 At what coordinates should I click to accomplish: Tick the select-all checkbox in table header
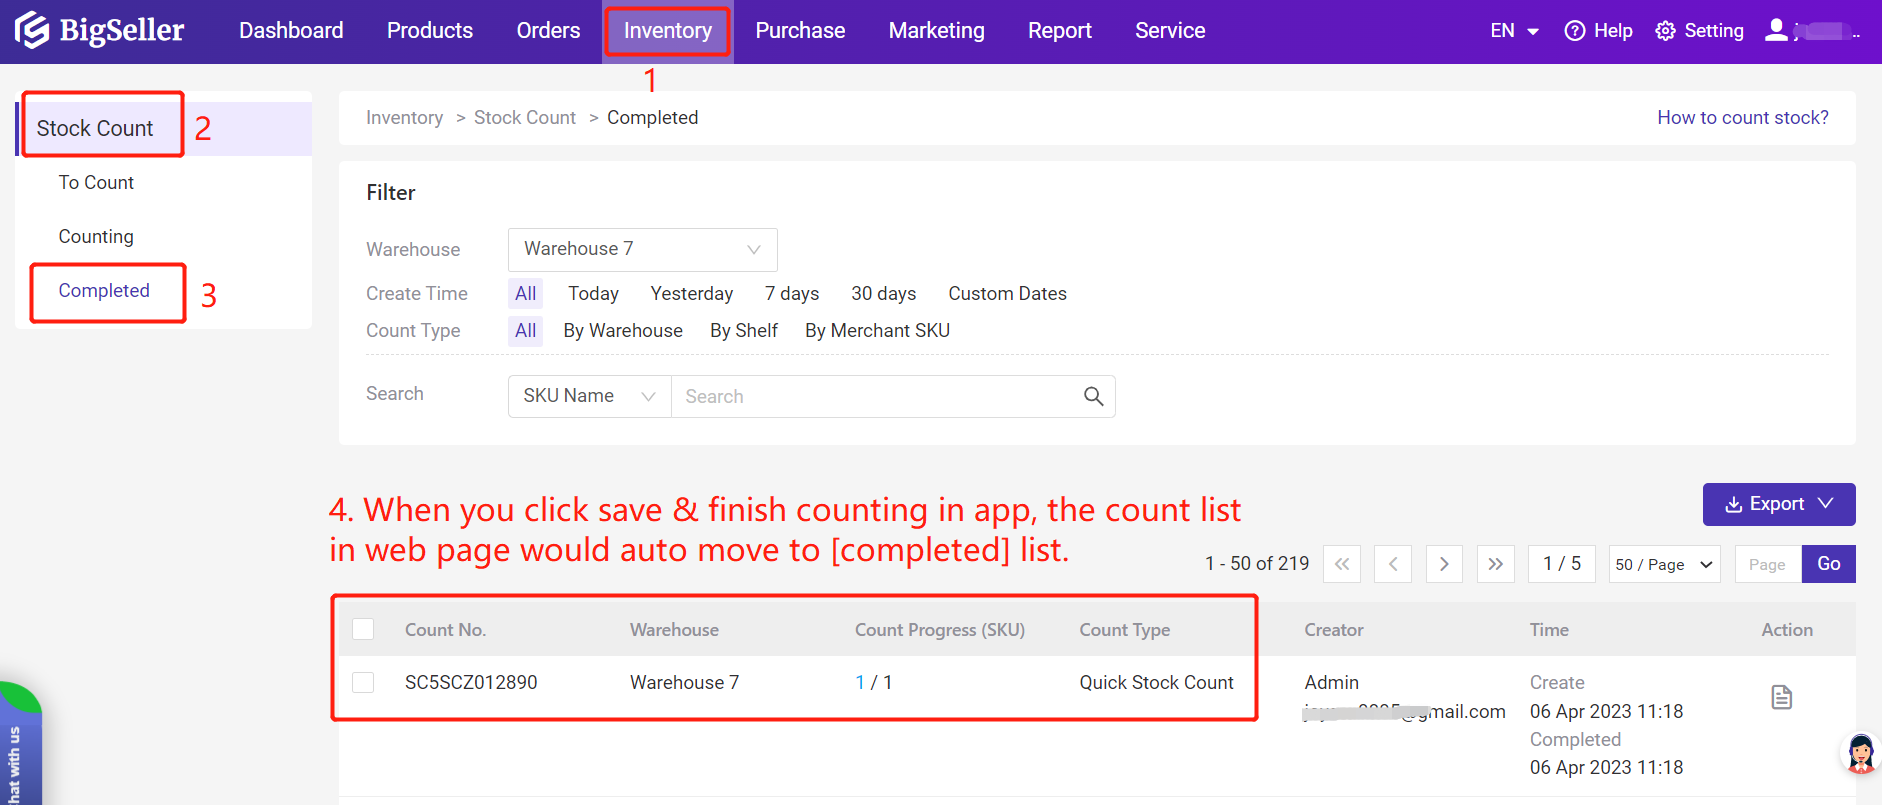point(363,629)
